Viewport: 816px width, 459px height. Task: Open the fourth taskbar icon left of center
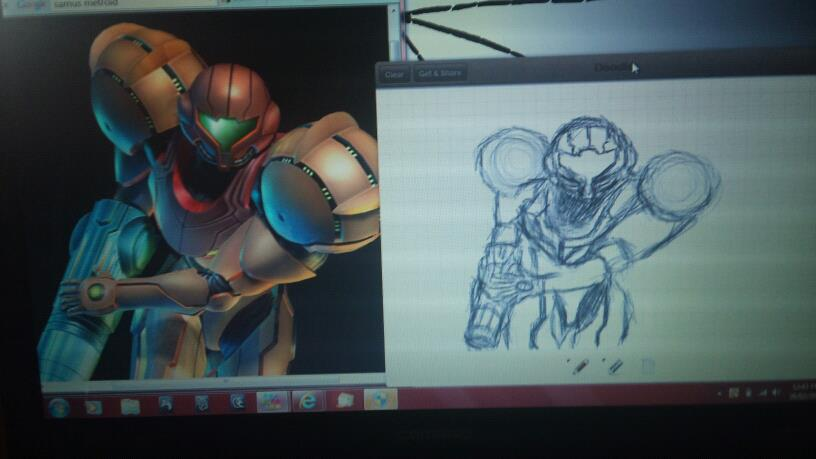[x=166, y=404]
